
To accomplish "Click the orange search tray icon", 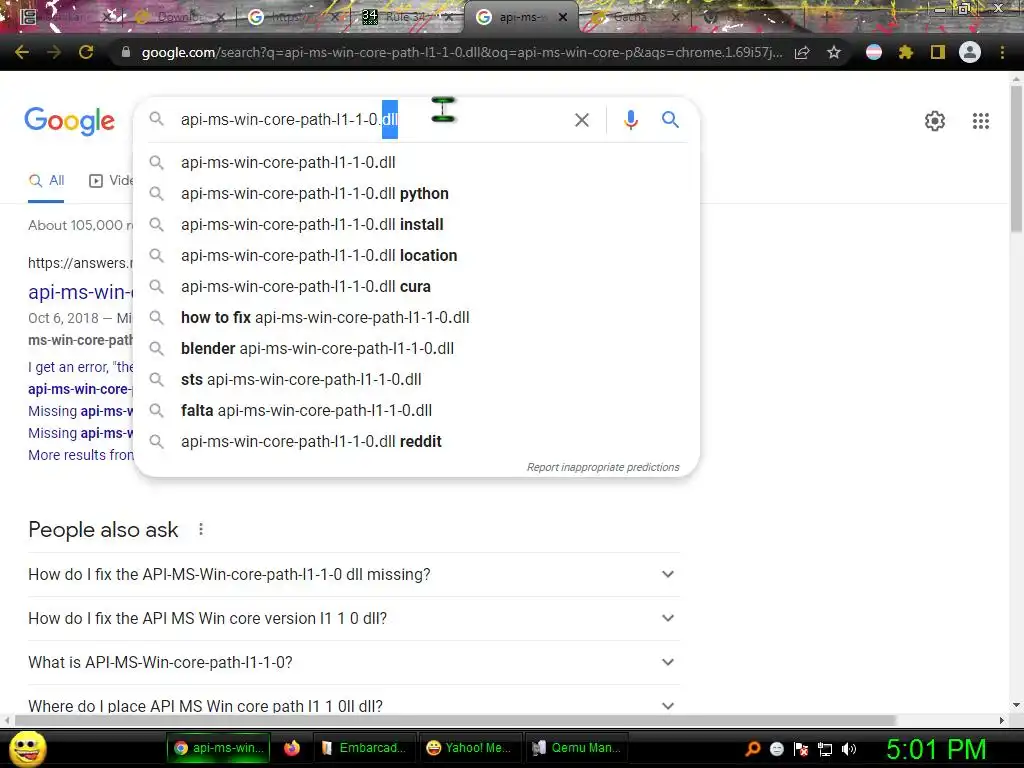I will click(x=752, y=749).
